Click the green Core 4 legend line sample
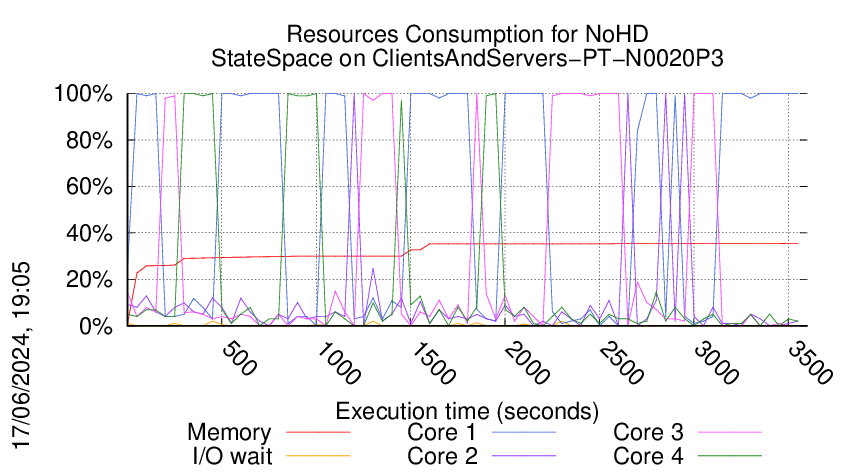Screen dimensions: 850x475 coord(730,456)
